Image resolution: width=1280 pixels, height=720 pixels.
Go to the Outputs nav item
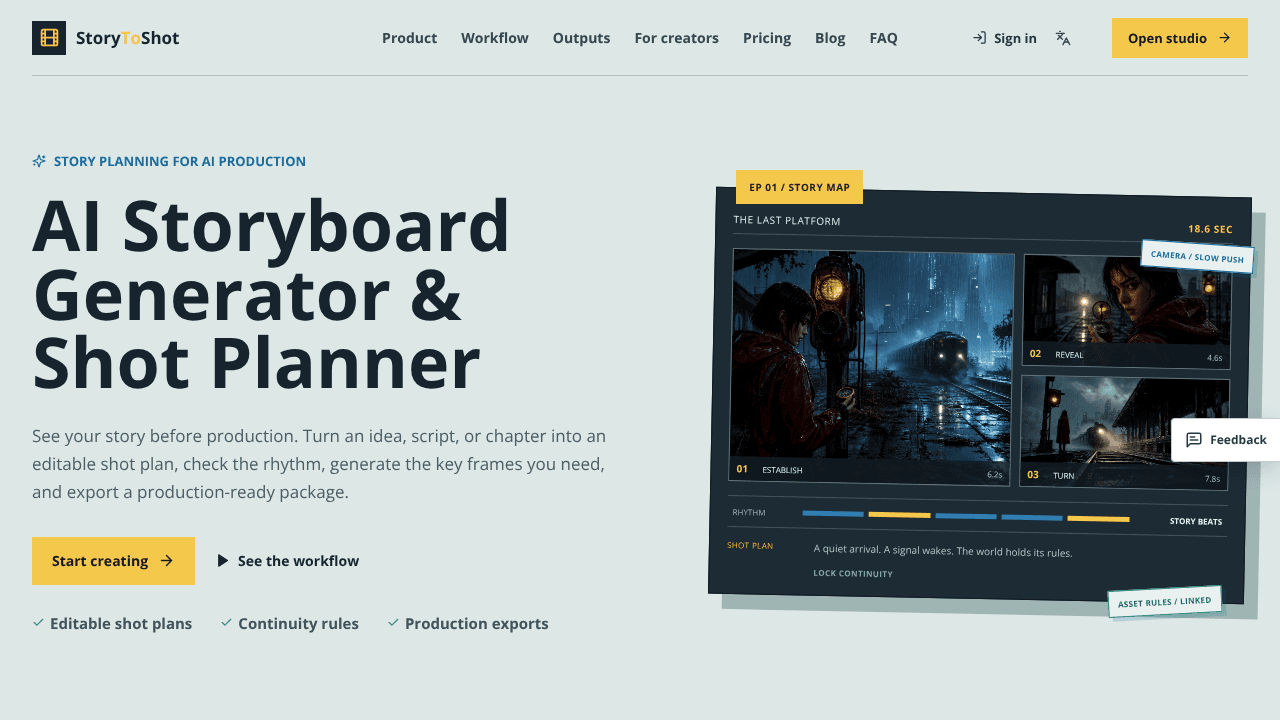581,38
